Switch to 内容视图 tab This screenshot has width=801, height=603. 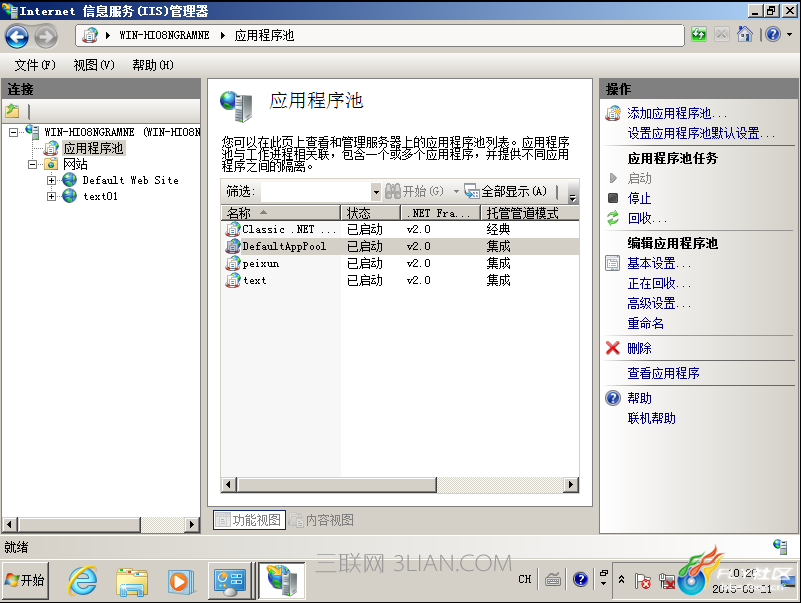(x=322, y=520)
